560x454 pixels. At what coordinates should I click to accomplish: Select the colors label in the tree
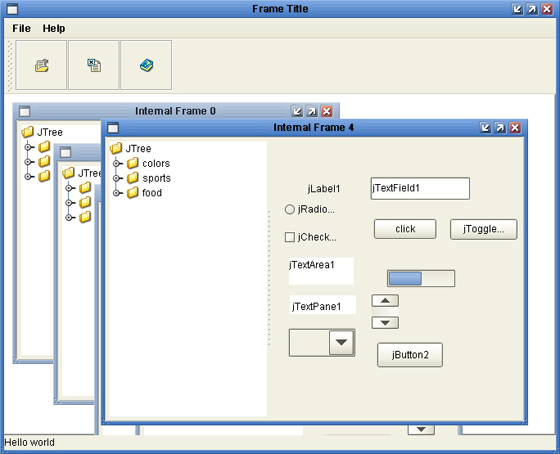[156, 163]
